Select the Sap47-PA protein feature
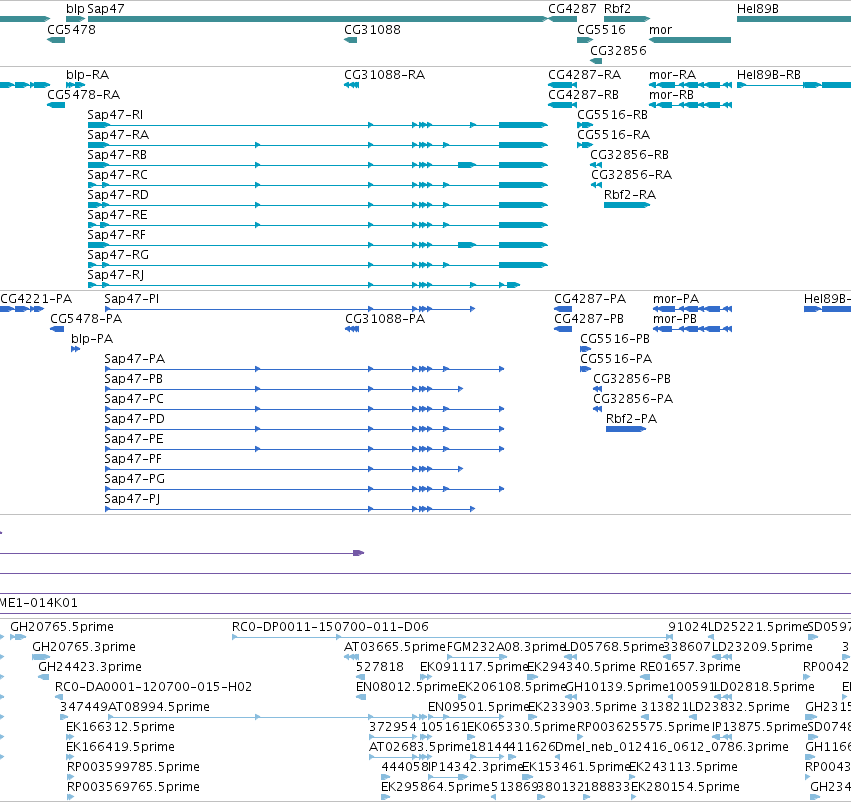Screen dimensions: 851x802 (x=304, y=369)
